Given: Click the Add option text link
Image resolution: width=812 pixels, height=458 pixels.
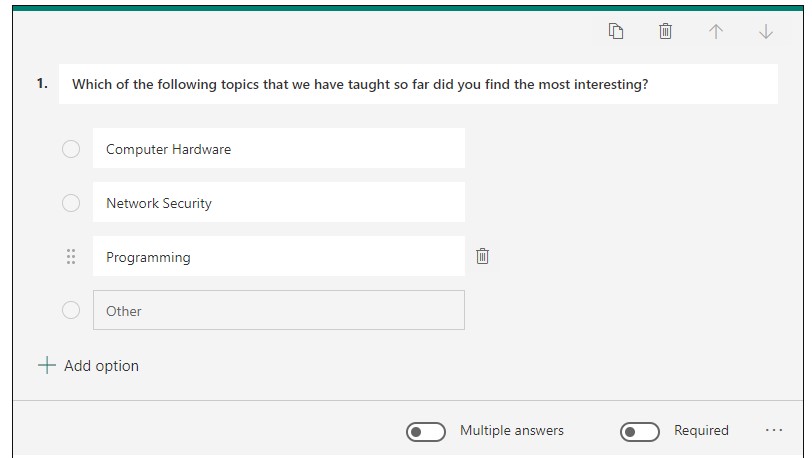Looking at the screenshot, I should point(101,366).
